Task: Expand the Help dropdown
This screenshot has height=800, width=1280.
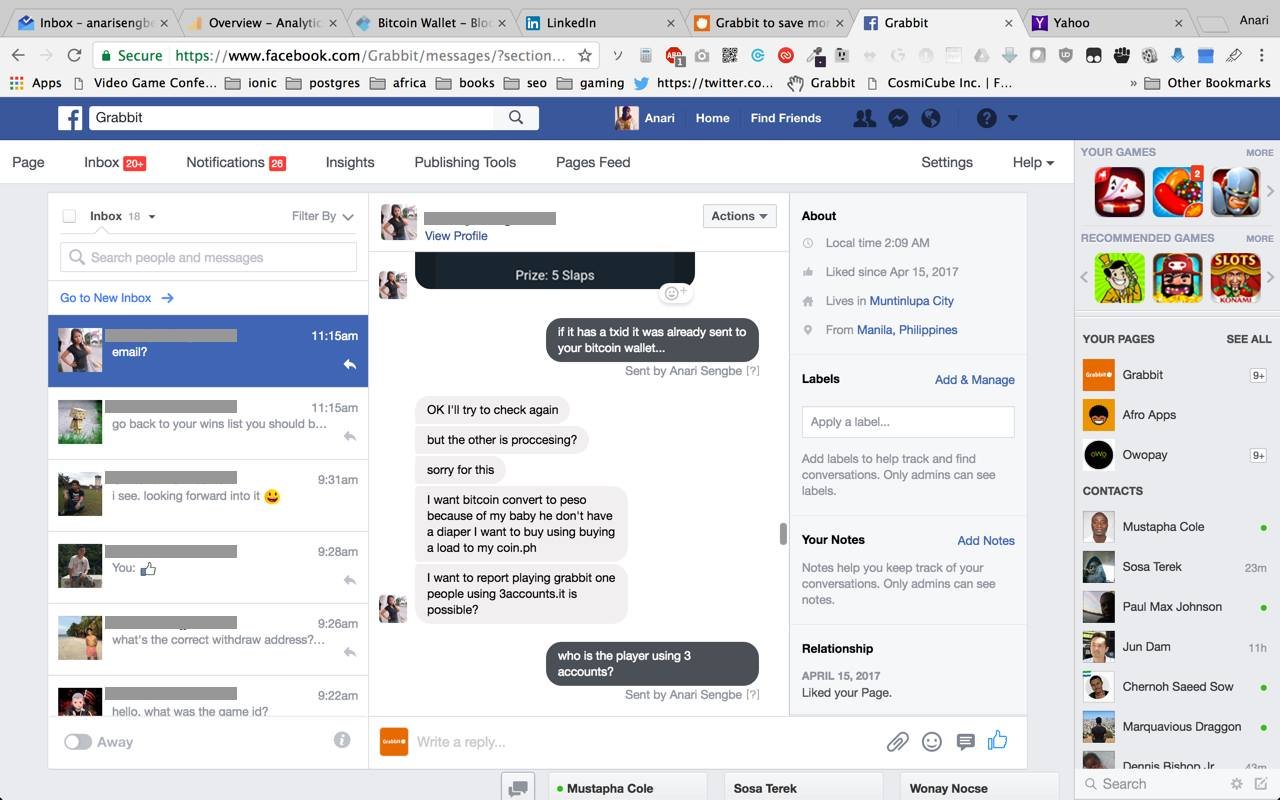Action: 1033,162
